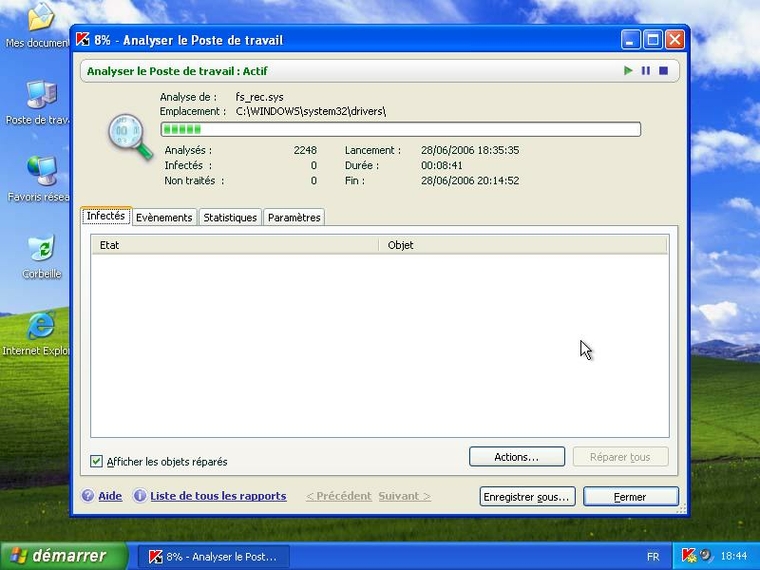Click the Kaspersky tray icon
The width and height of the screenshot is (760, 570).
pos(688,555)
